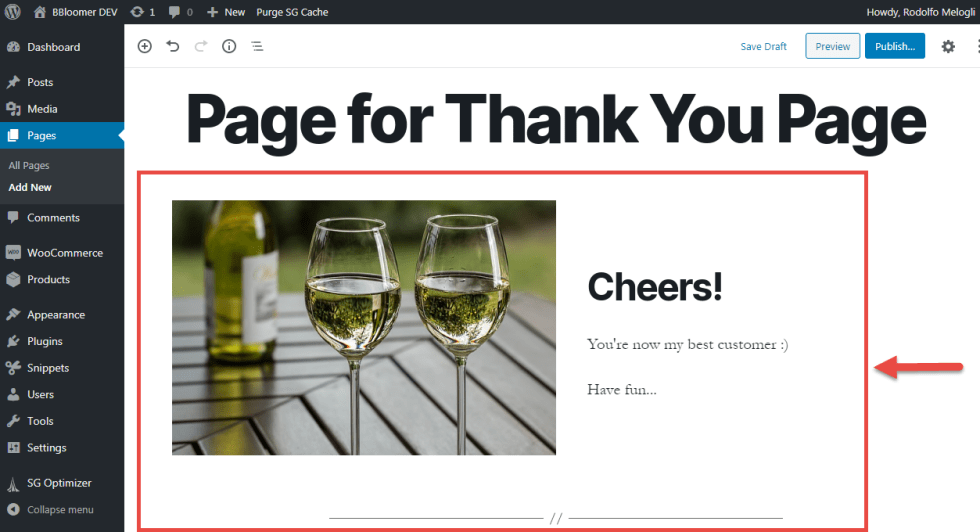Viewport: 980px width, 532px height.
Task: Open Posts in the sidebar
Action: pos(40,82)
